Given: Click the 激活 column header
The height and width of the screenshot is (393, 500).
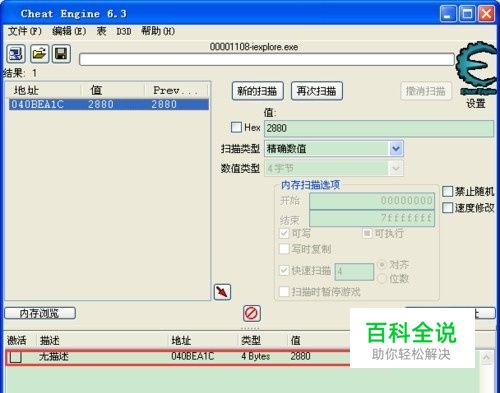Looking at the screenshot, I should pyautogui.click(x=17, y=341).
